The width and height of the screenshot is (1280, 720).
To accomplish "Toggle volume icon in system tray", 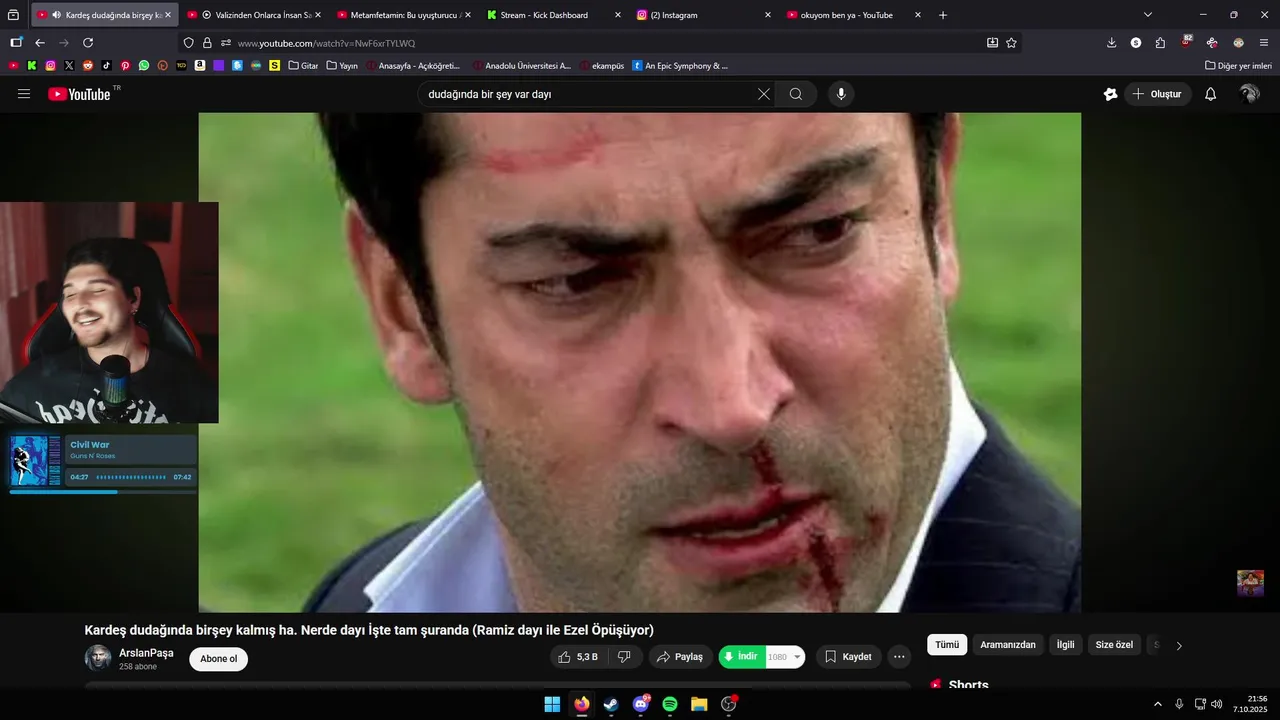I will (1216, 704).
